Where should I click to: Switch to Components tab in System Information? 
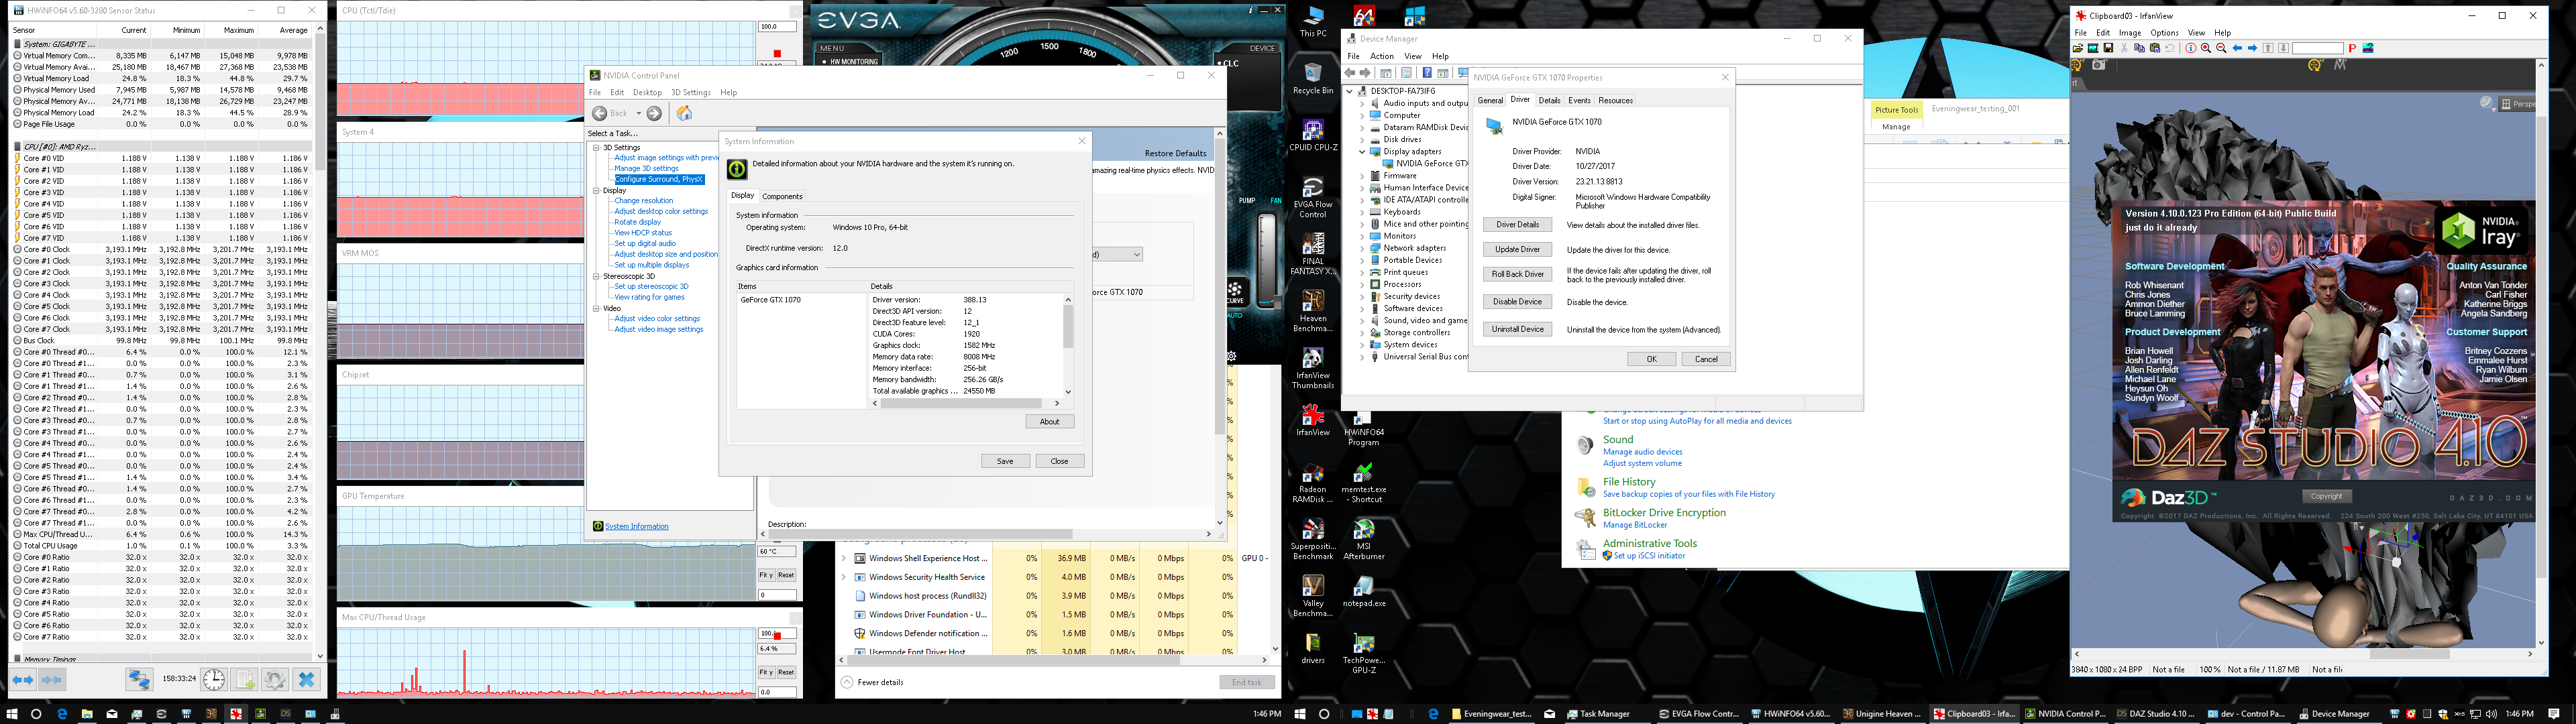(x=782, y=196)
